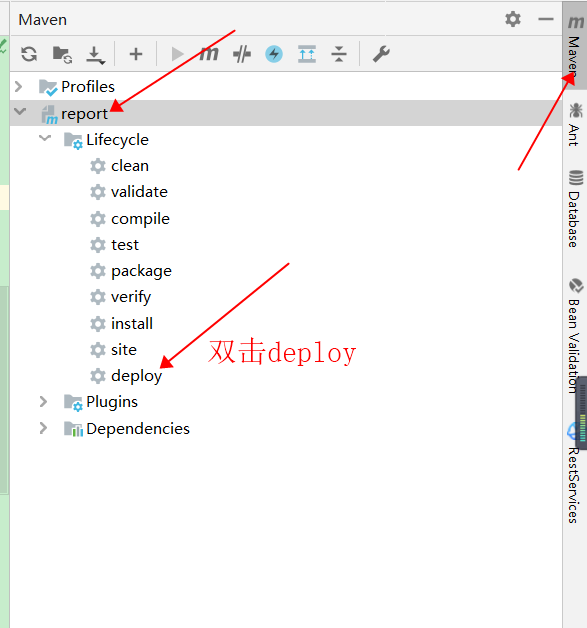This screenshot has height=628, width=587.
Task: Expand the Plugins node
Action: (x=43, y=402)
